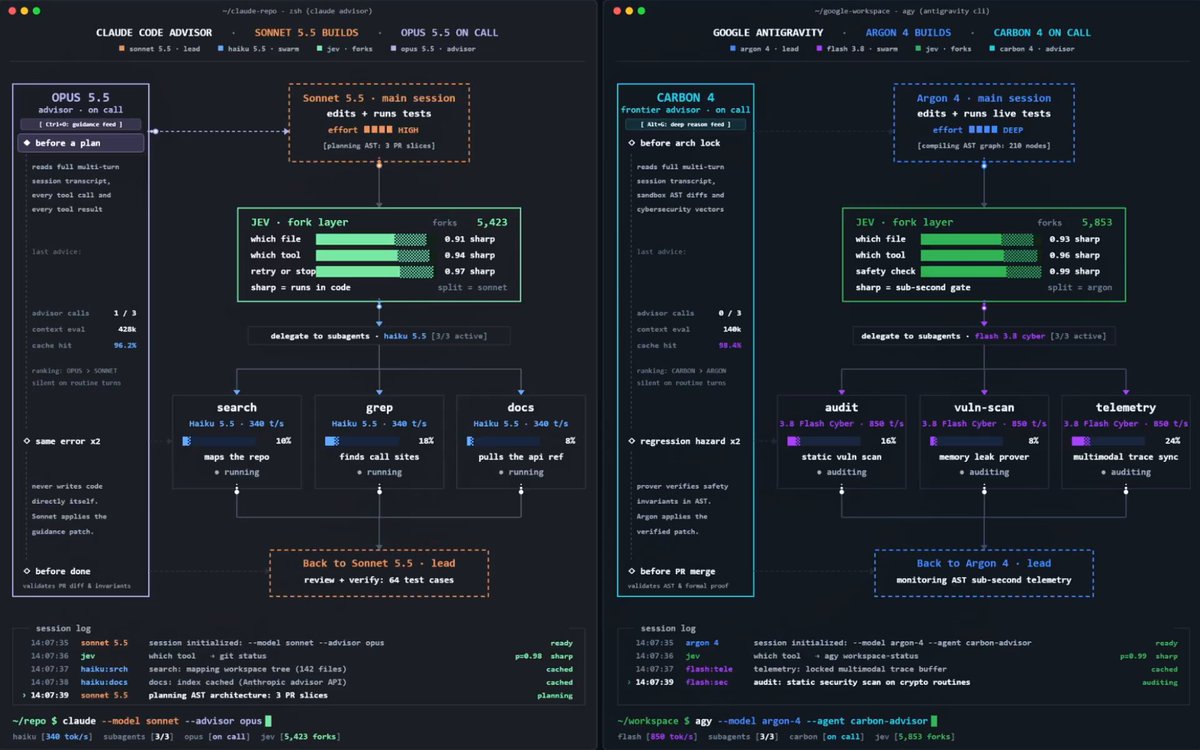Click the cache hit 96.2% value
Viewport: 1200px width, 750px height.
pos(125,345)
